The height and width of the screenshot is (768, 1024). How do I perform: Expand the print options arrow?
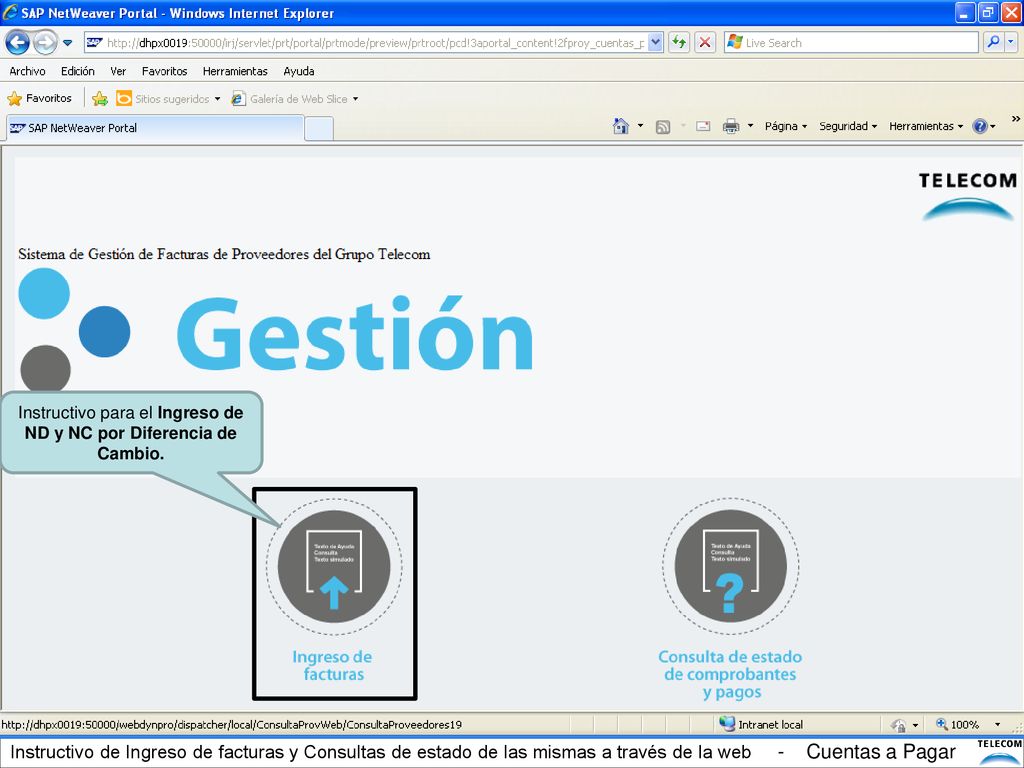pyautogui.click(x=750, y=126)
